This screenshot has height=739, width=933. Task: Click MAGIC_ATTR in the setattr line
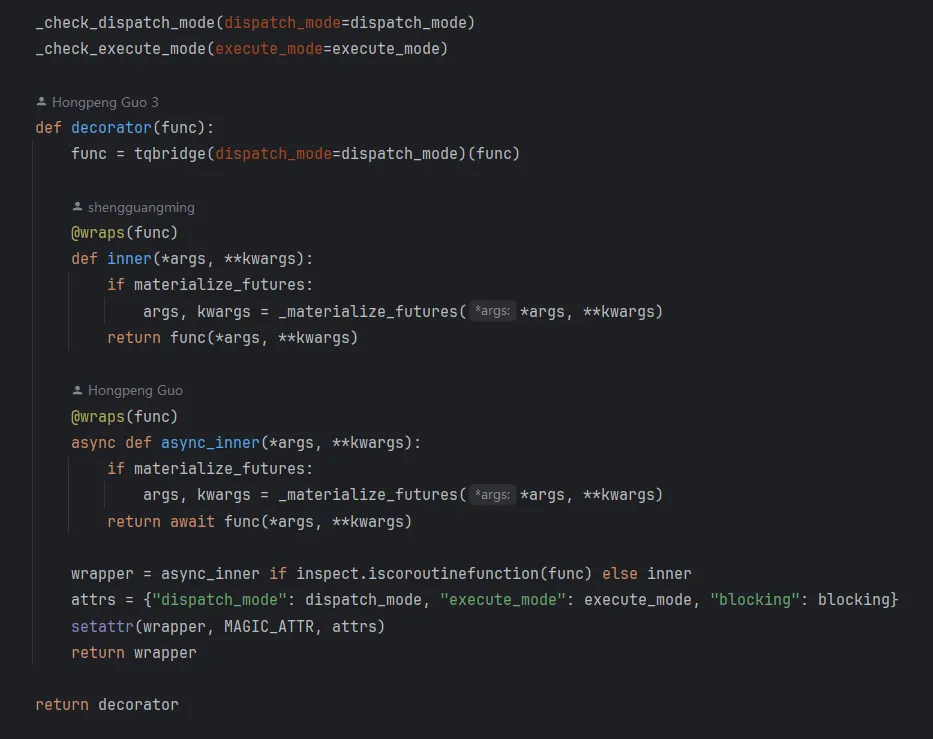tap(269, 627)
